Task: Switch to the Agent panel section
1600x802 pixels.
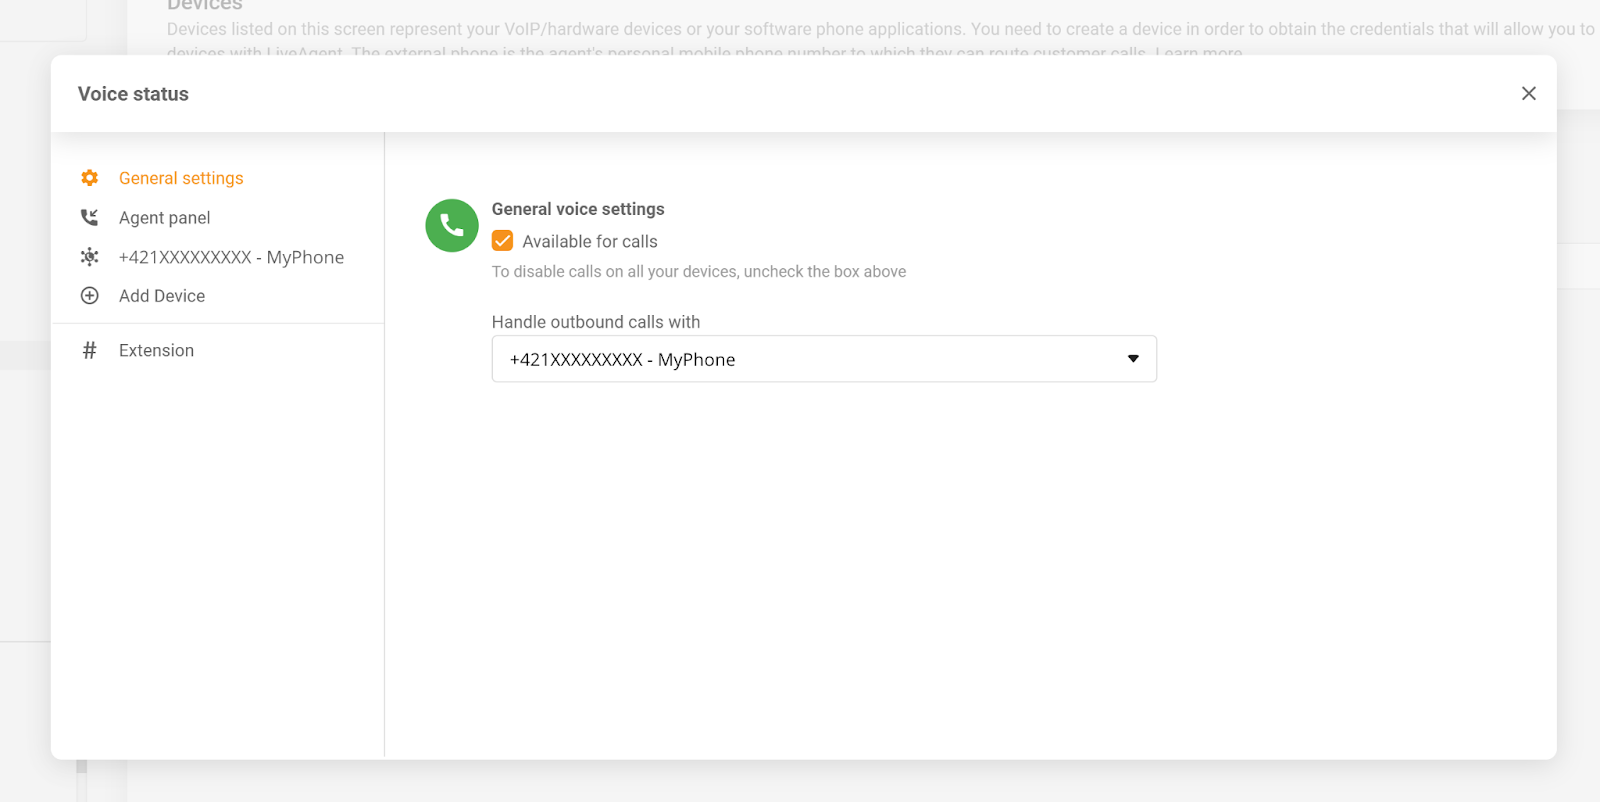Action: click(165, 218)
